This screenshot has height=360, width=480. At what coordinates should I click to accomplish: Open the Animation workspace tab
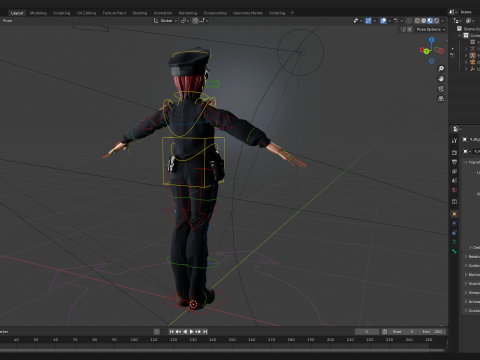[x=163, y=13]
